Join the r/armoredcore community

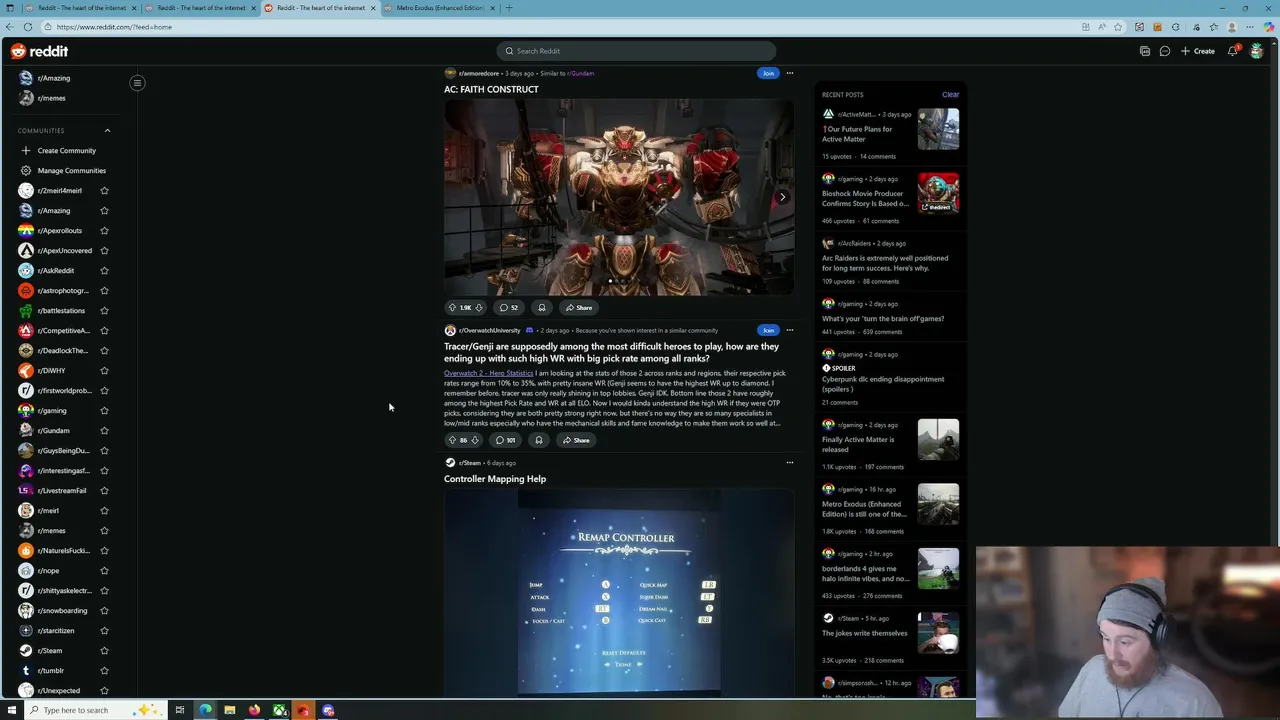(768, 73)
